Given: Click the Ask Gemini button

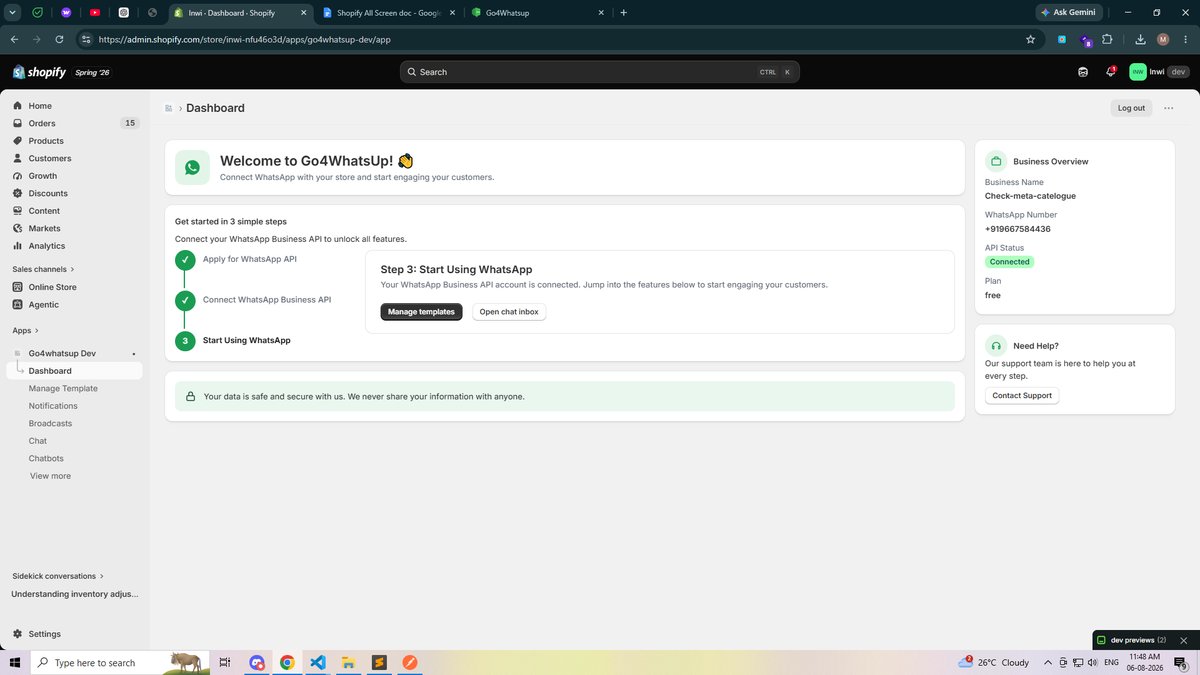Looking at the screenshot, I should click(1069, 13).
